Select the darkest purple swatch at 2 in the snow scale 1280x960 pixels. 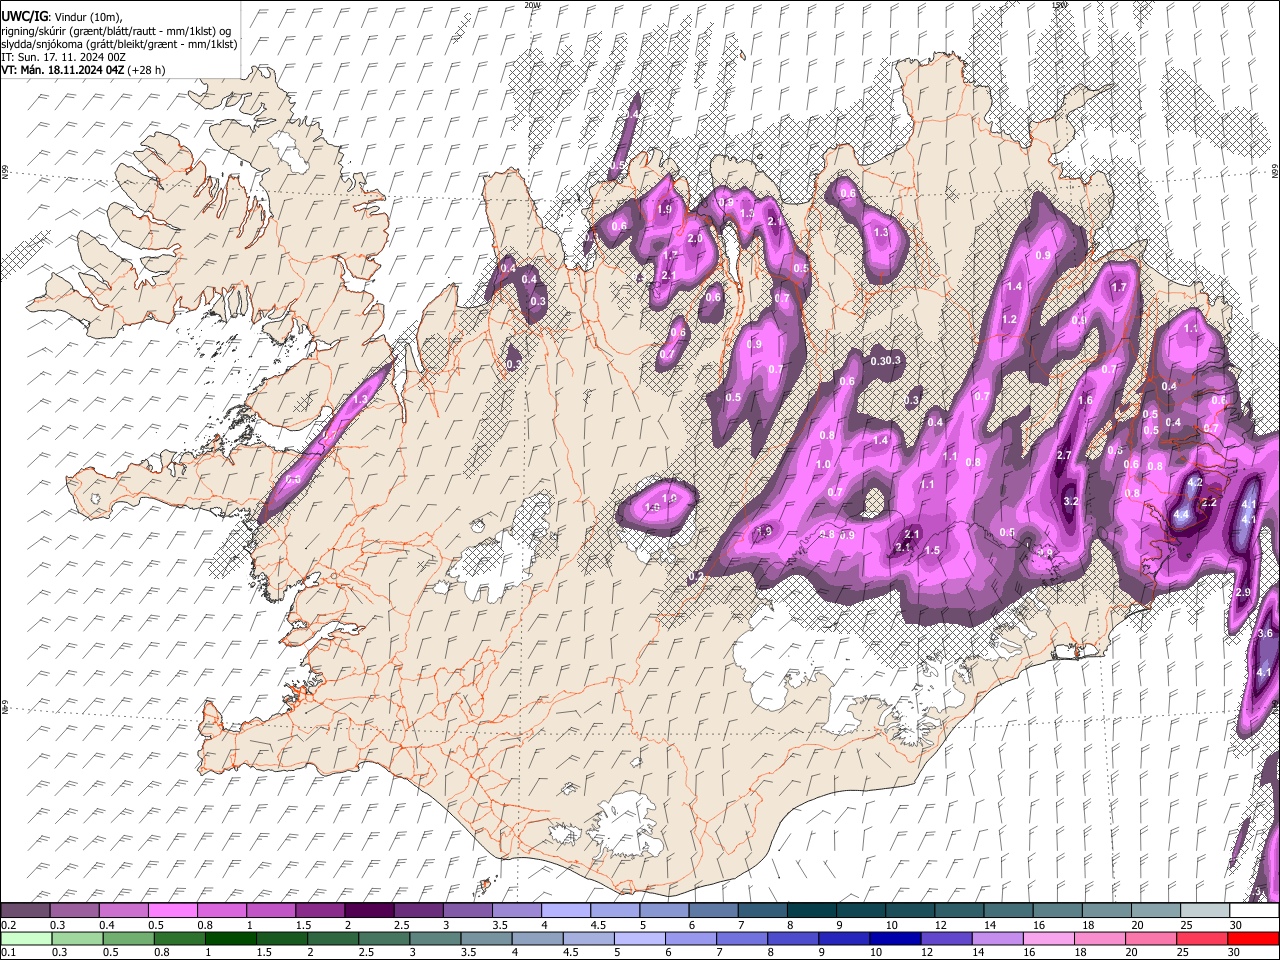(368, 911)
